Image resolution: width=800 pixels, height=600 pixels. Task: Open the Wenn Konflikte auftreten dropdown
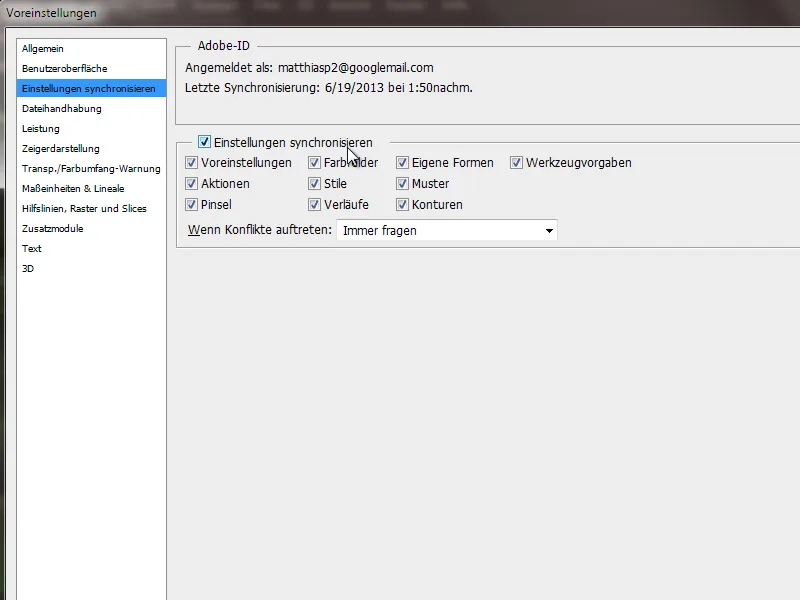click(447, 230)
